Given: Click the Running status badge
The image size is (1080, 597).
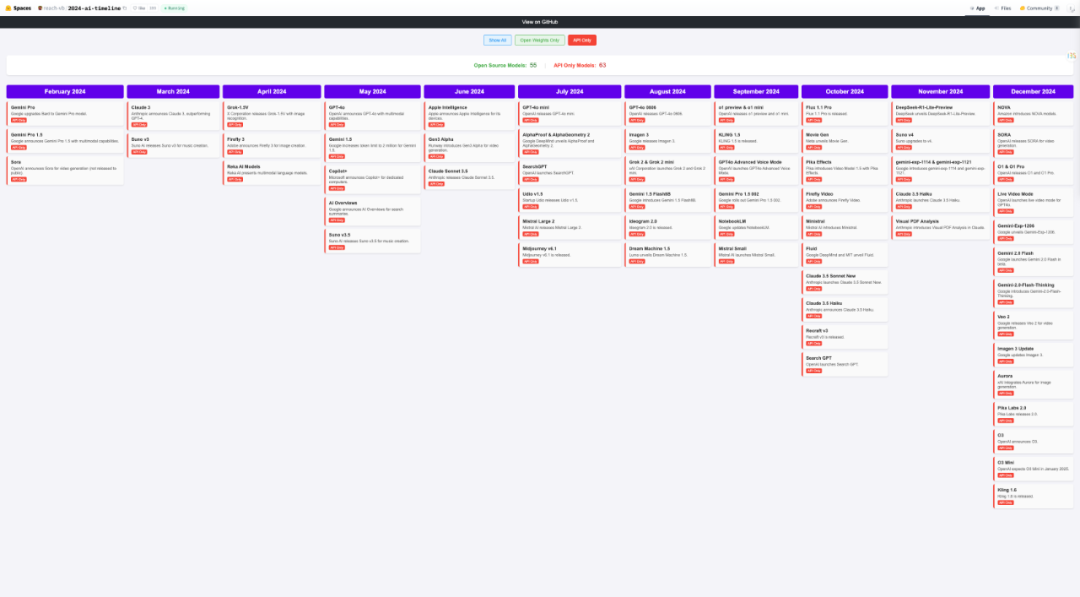Looking at the screenshot, I should (x=174, y=8).
